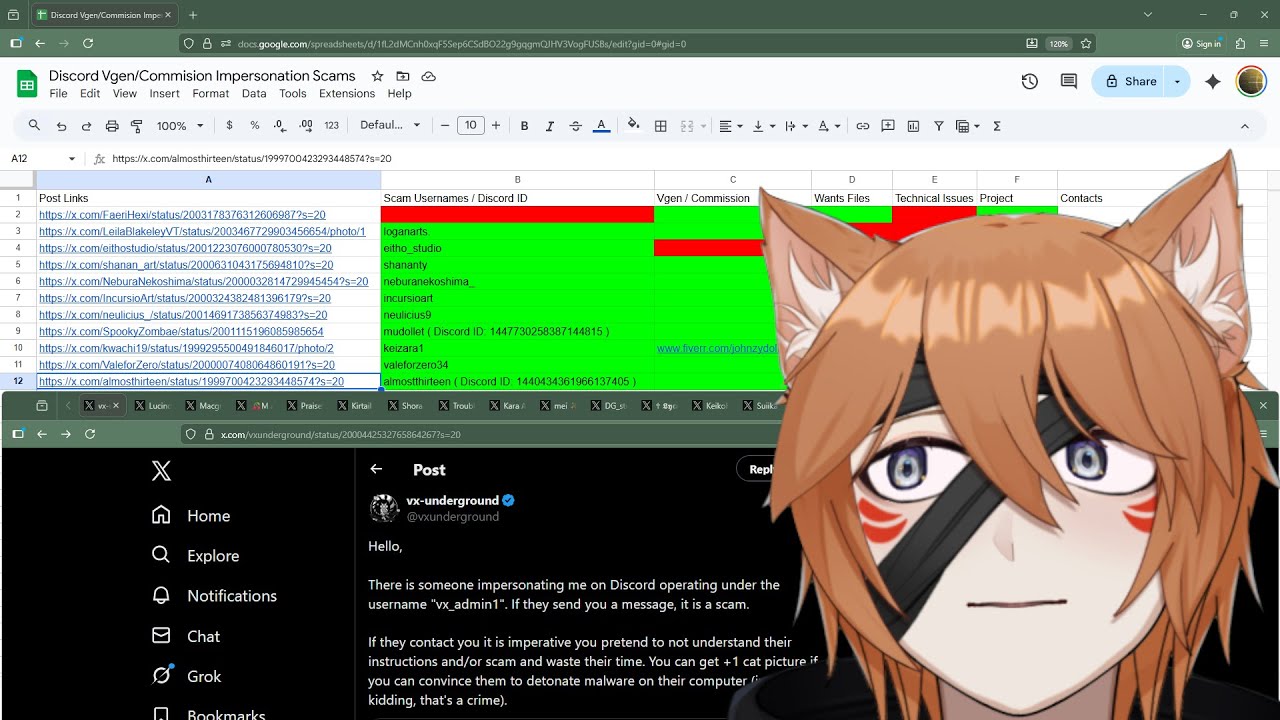The width and height of the screenshot is (1280, 720).
Task: Open the font family dropdown
Action: (x=391, y=126)
